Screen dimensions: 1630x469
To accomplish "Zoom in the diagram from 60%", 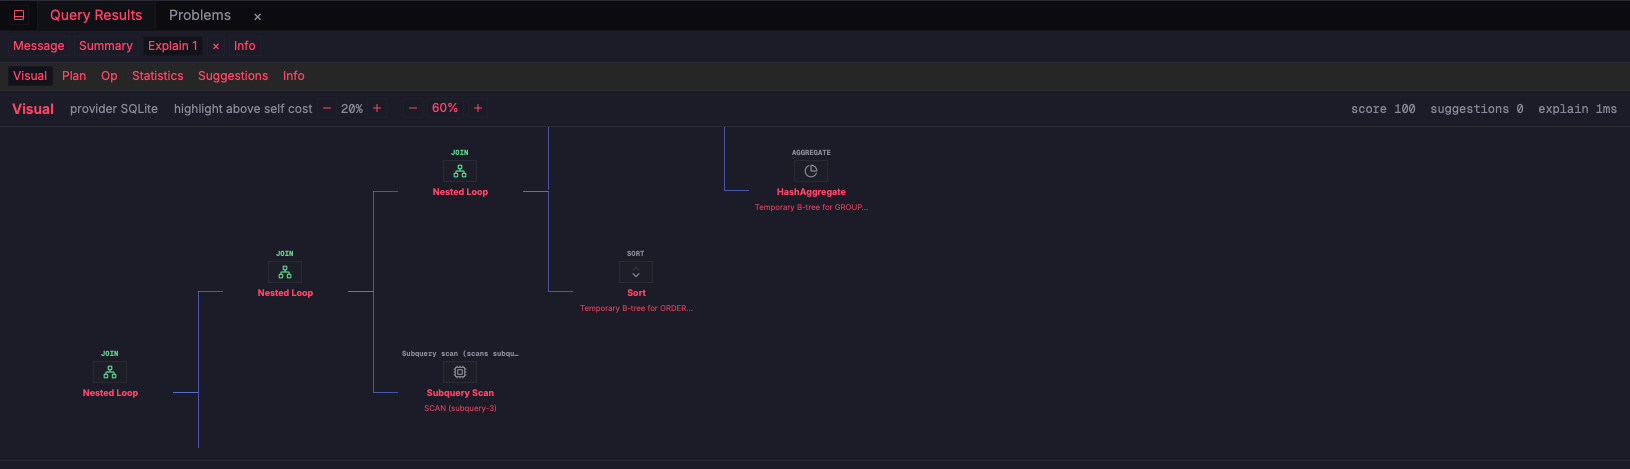I will (x=478, y=108).
